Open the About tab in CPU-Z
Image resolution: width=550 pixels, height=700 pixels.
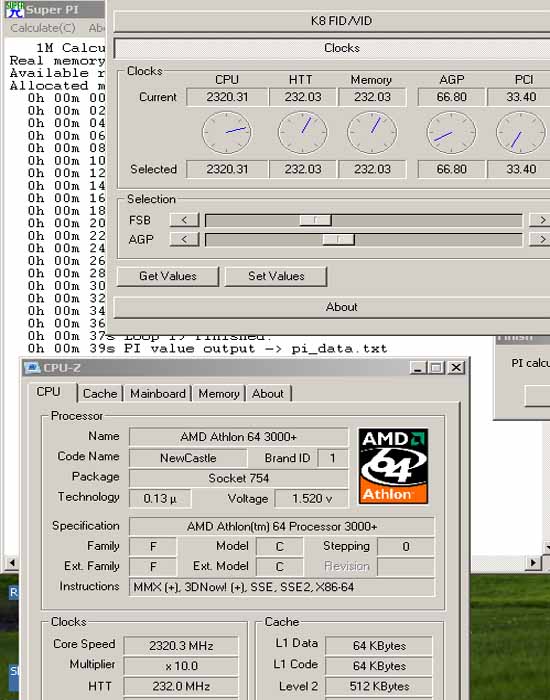[268, 393]
